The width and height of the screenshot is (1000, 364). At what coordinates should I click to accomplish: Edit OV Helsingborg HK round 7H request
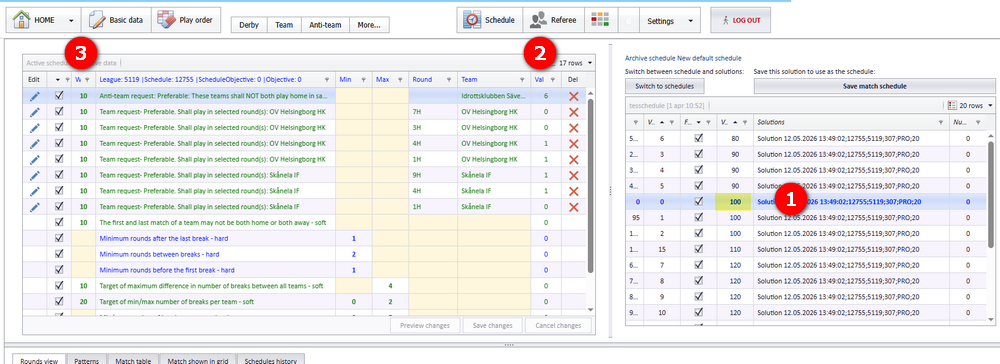coord(34,112)
